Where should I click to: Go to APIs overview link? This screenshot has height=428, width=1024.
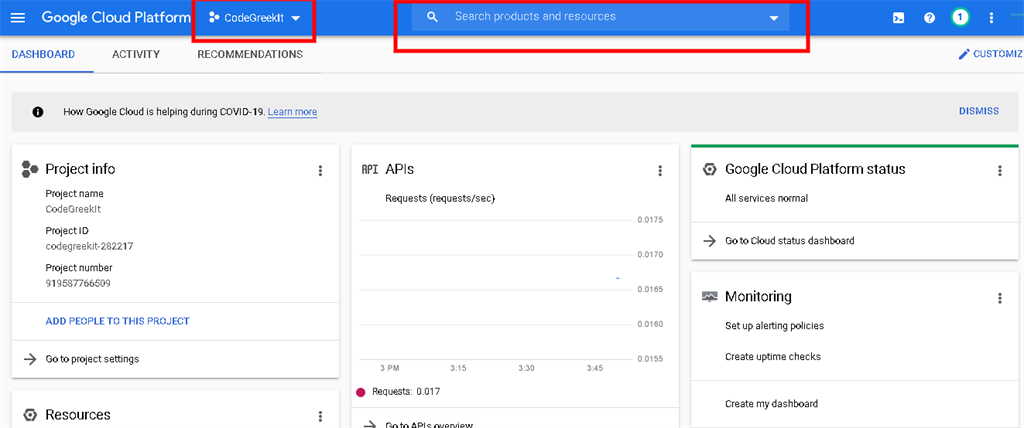tap(429, 425)
